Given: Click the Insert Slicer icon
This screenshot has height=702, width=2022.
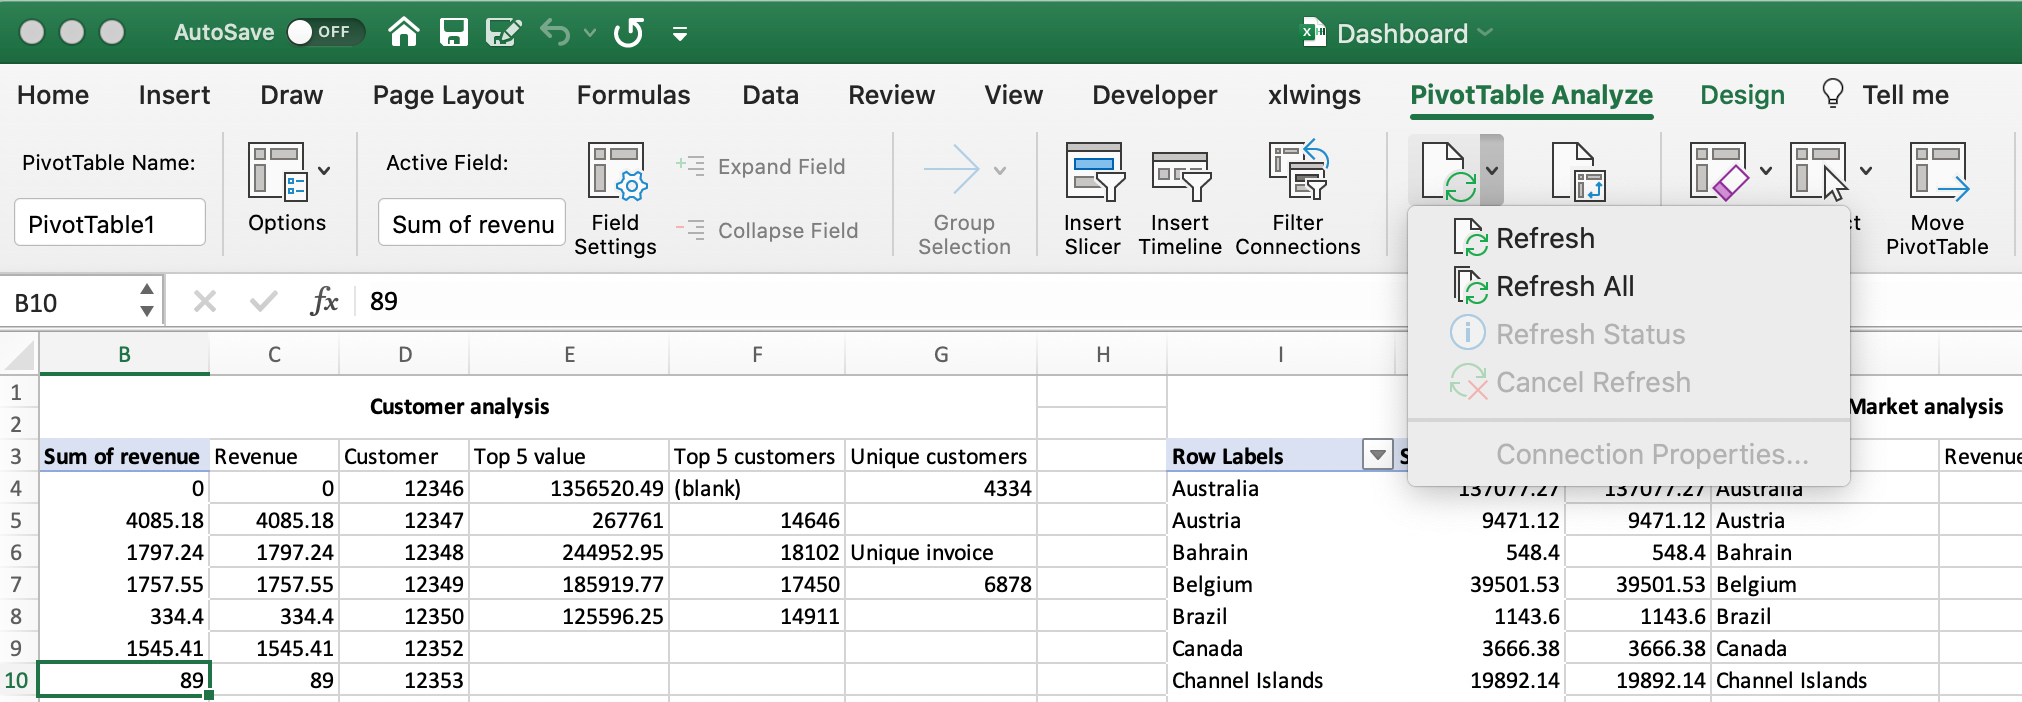Looking at the screenshot, I should 1093,172.
